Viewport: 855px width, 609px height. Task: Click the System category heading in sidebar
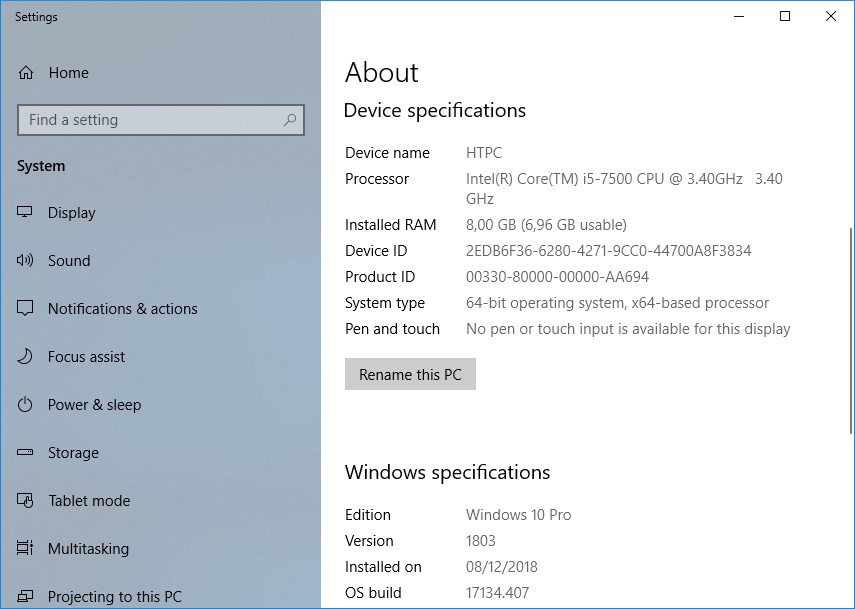click(41, 166)
